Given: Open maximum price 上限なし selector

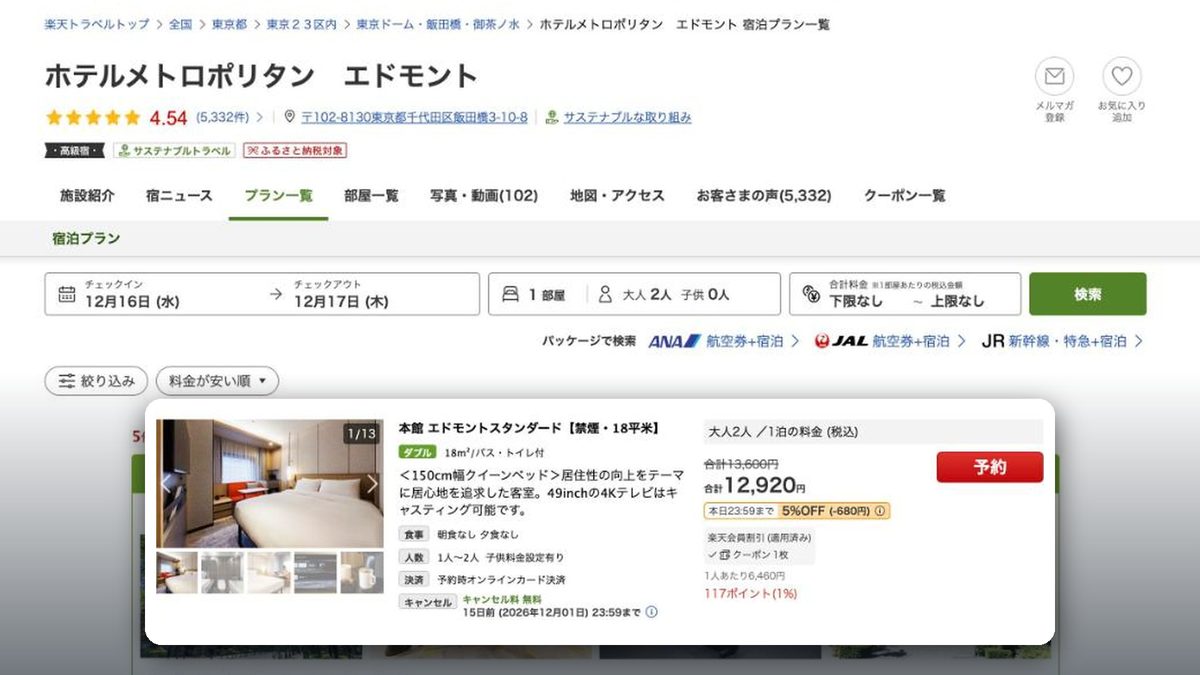Looking at the screenshot, I should 958,301.
